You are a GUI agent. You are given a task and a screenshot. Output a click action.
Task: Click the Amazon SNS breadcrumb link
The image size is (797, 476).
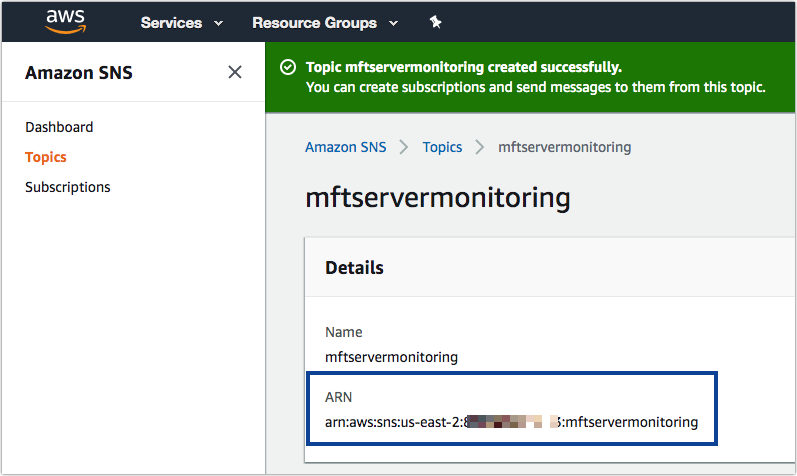(345, 147)
